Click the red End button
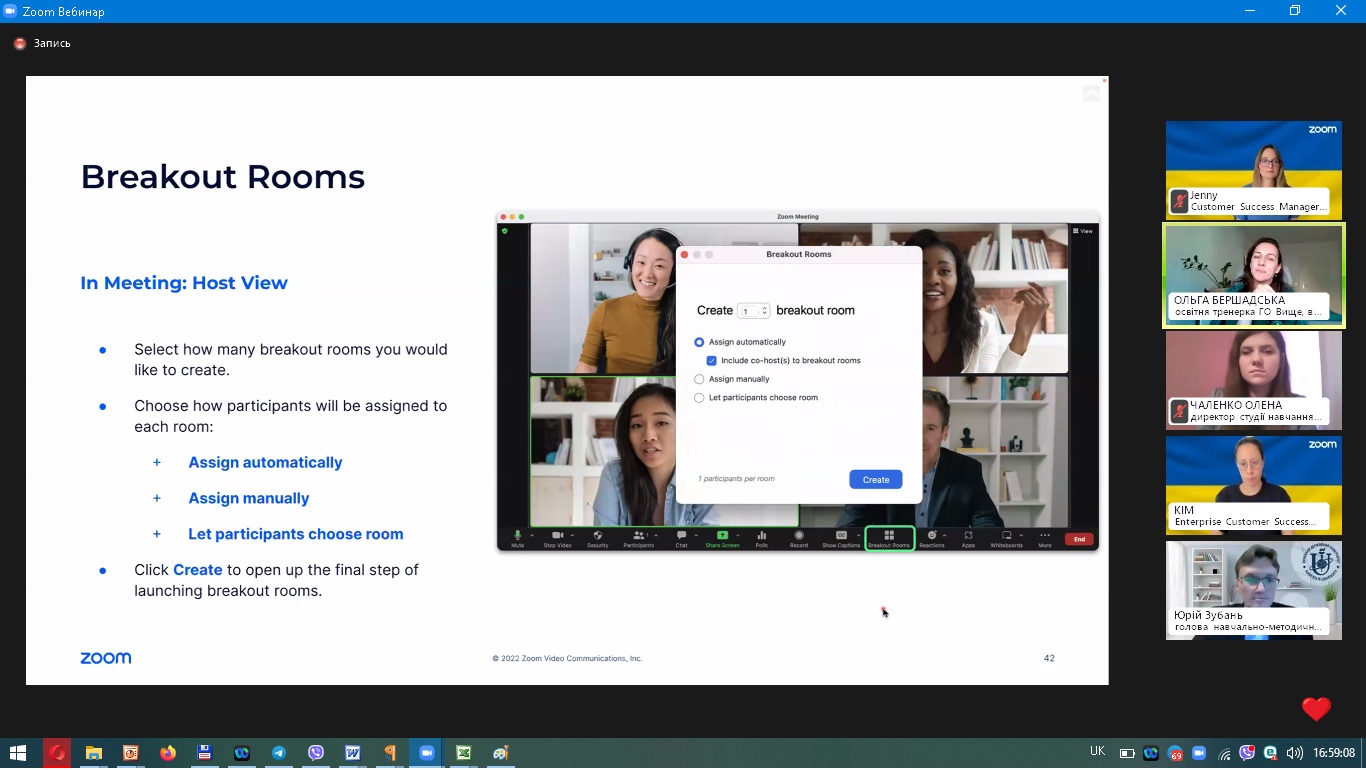This screenshot has height=770, width=1366. (x=1079, y=539)
